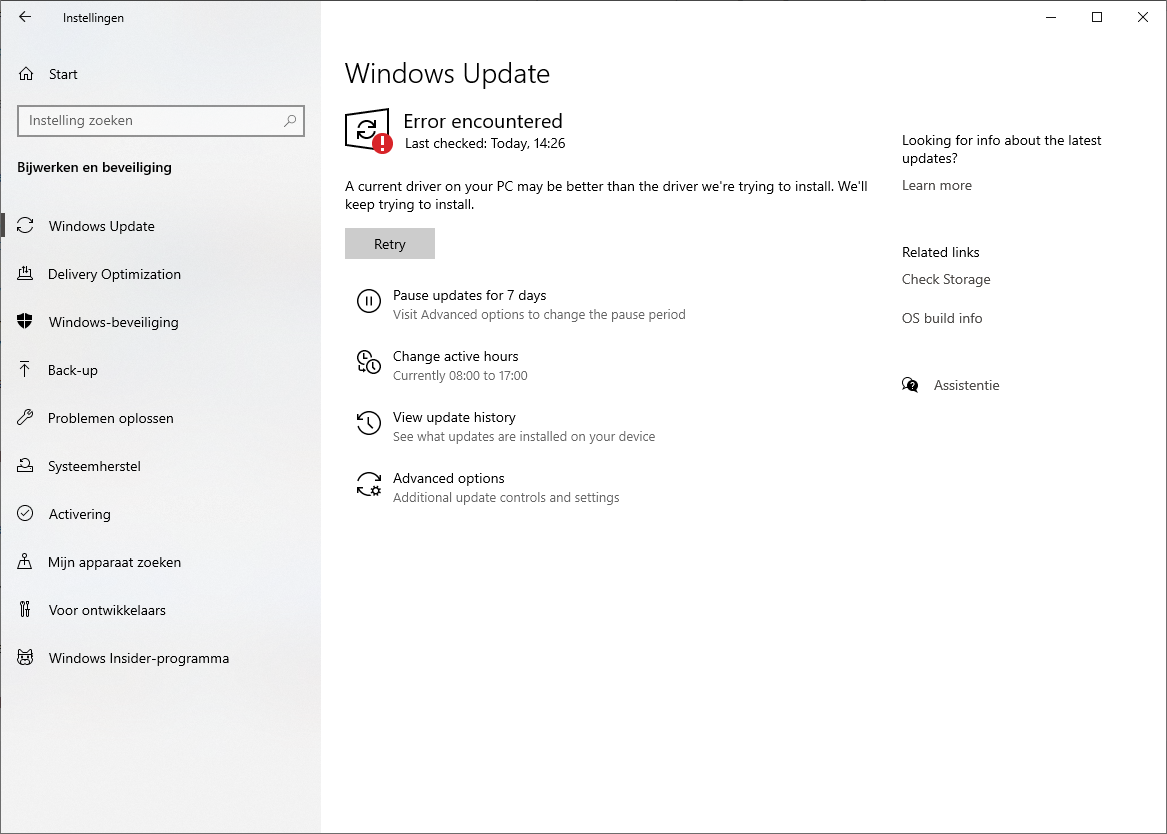Click 'Currently 08:00 to 17:00' text
Viewport: 1167px width, 834px height.
coord(460,376)
